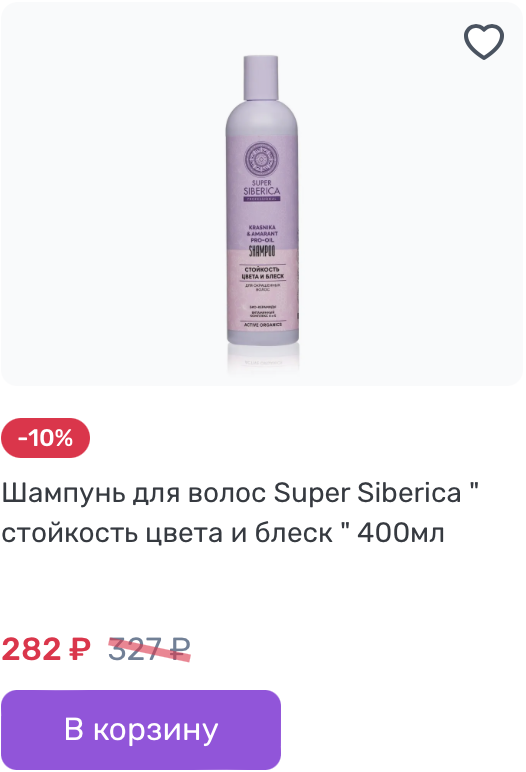Click the KRASNIKA & AMARANT PRO-OIL text
This screenshot has height=772, width=526.
(262, 233)
